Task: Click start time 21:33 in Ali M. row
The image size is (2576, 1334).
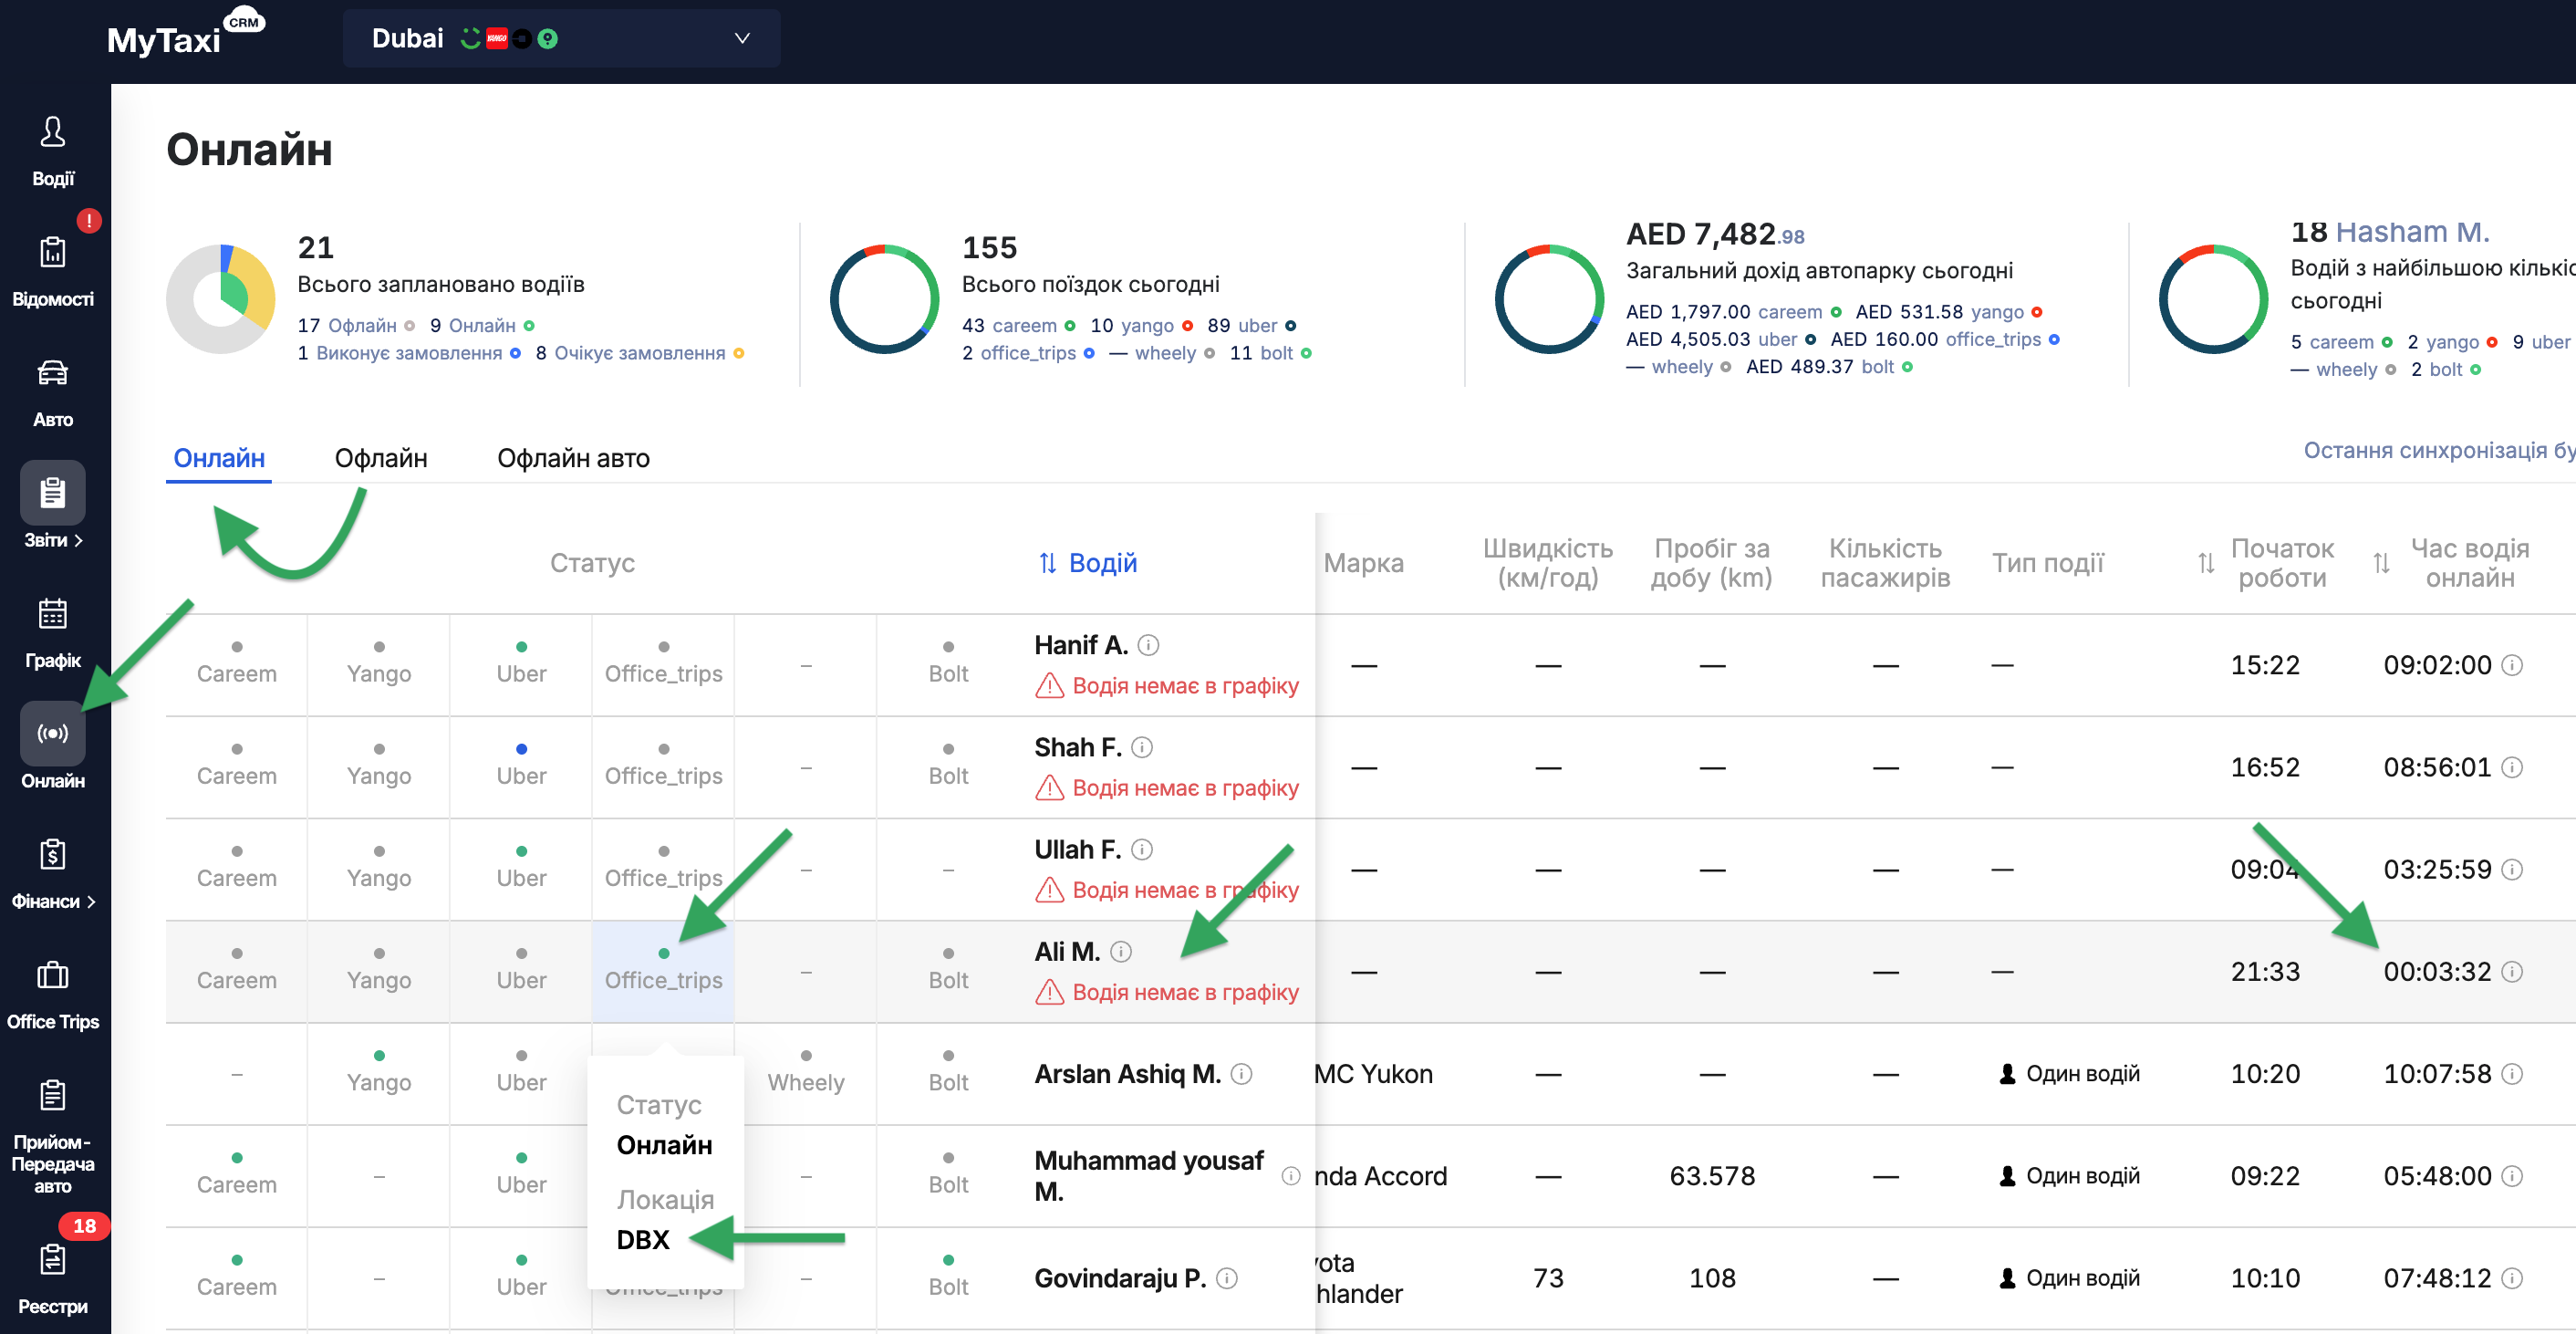Action: (x=2265, y=971)
